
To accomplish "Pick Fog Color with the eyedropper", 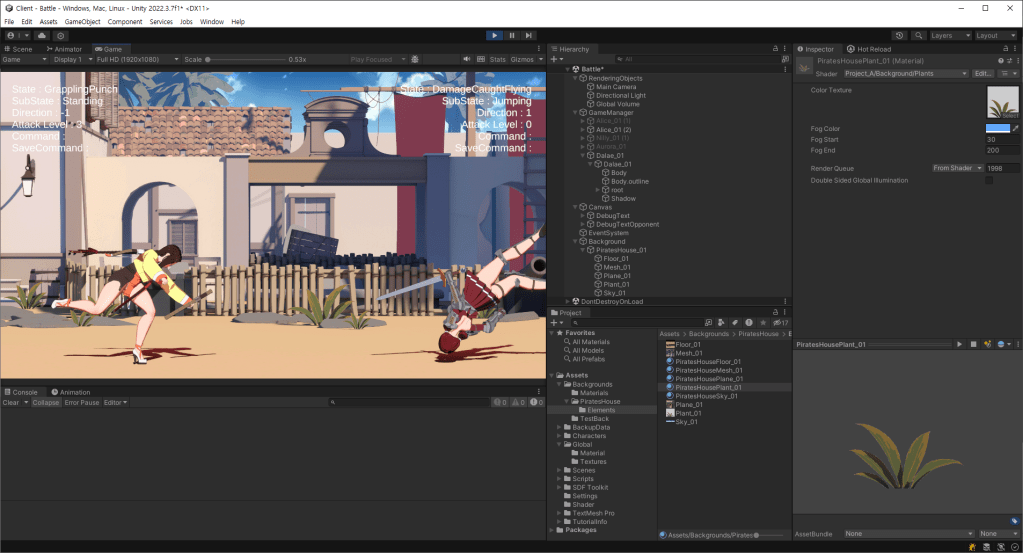I will click(1016, 128).
